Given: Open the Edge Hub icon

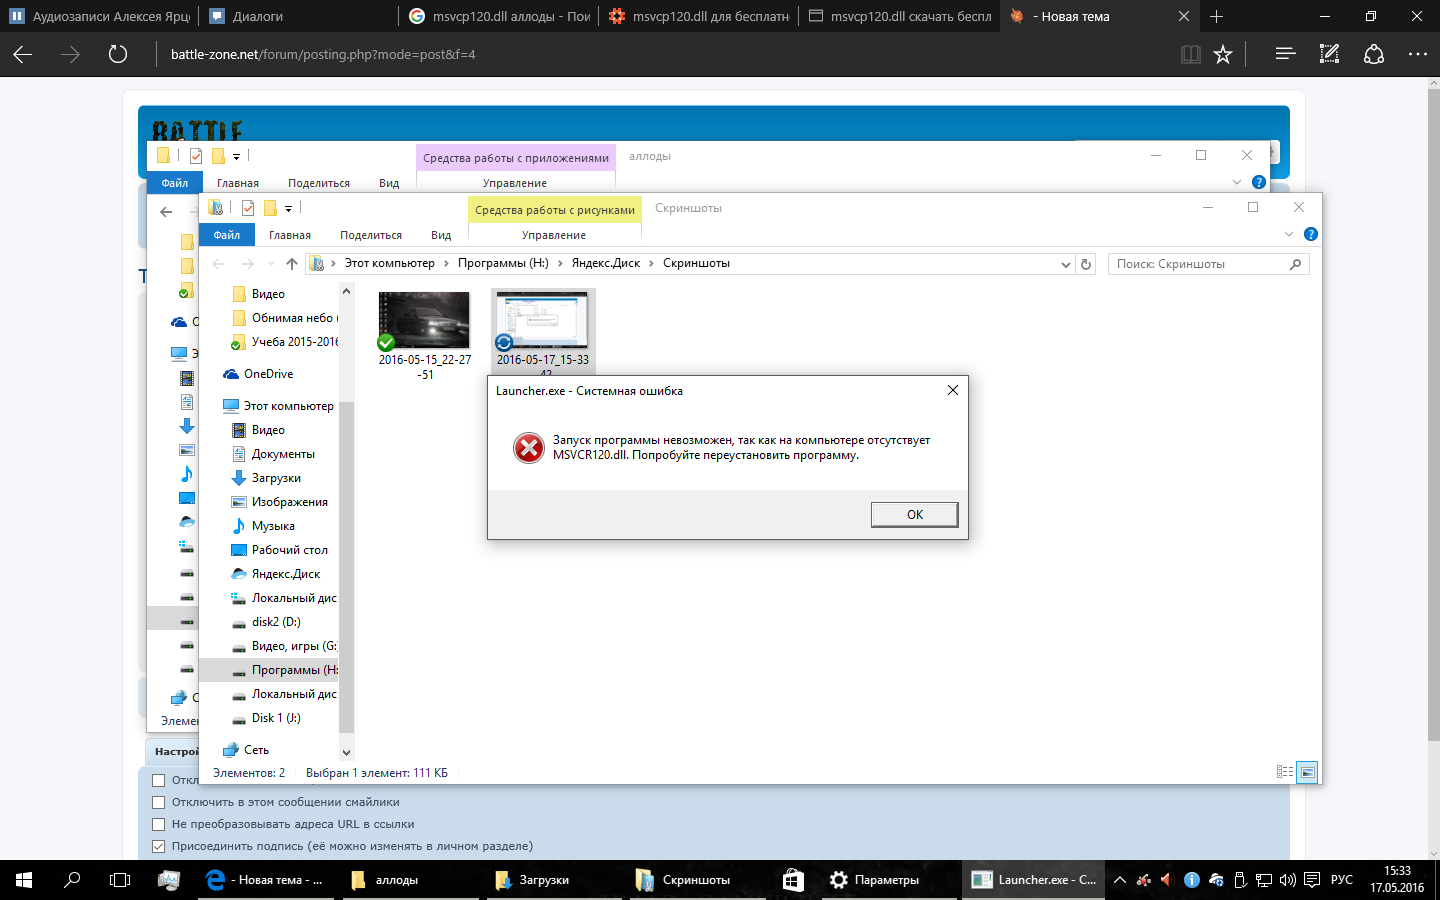Looking at the screenshot, I should (1285, 54).
